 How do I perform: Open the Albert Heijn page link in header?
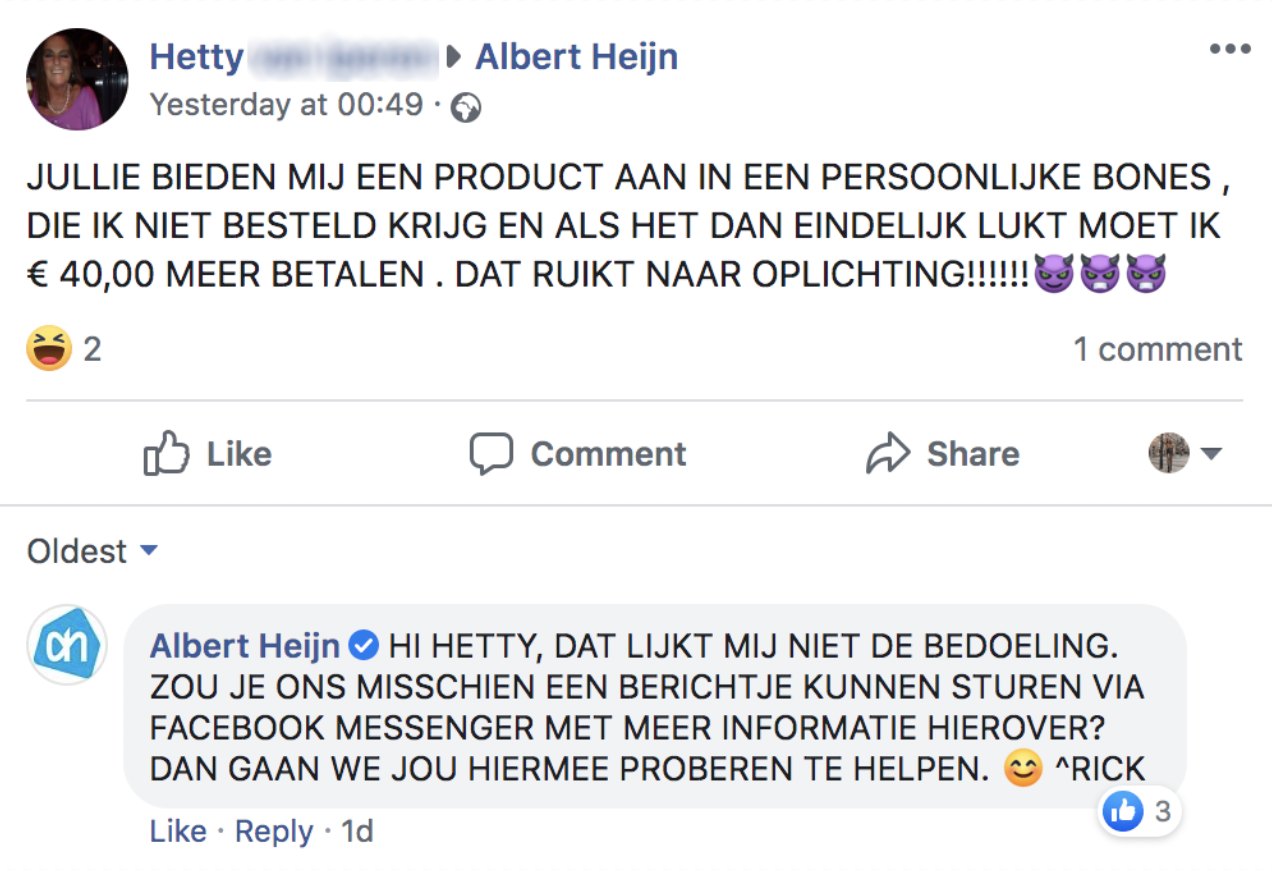click(576, 56)
